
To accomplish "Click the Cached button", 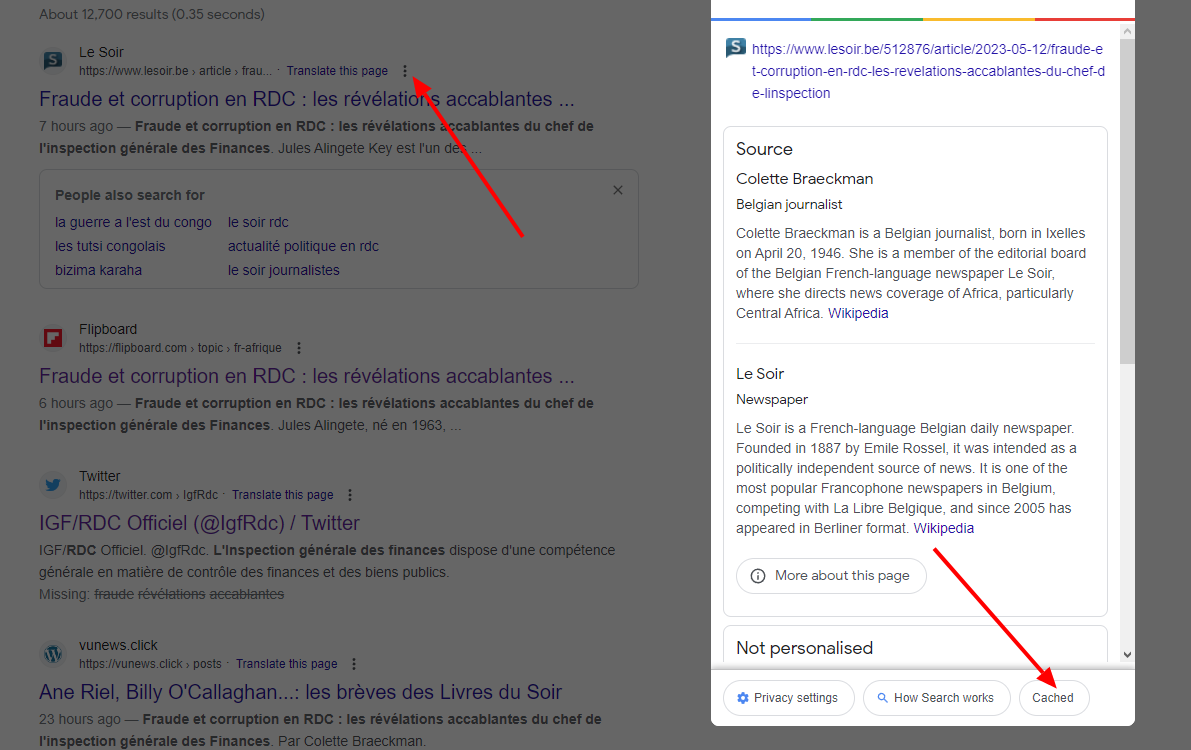I will [1053, 698].
